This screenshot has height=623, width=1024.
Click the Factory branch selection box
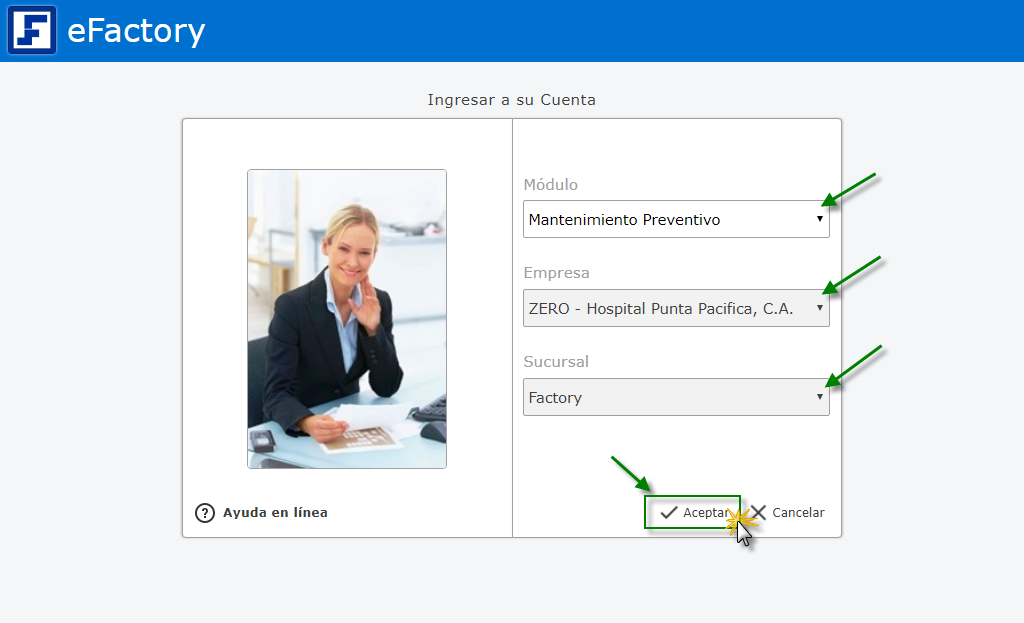[665, 398]
